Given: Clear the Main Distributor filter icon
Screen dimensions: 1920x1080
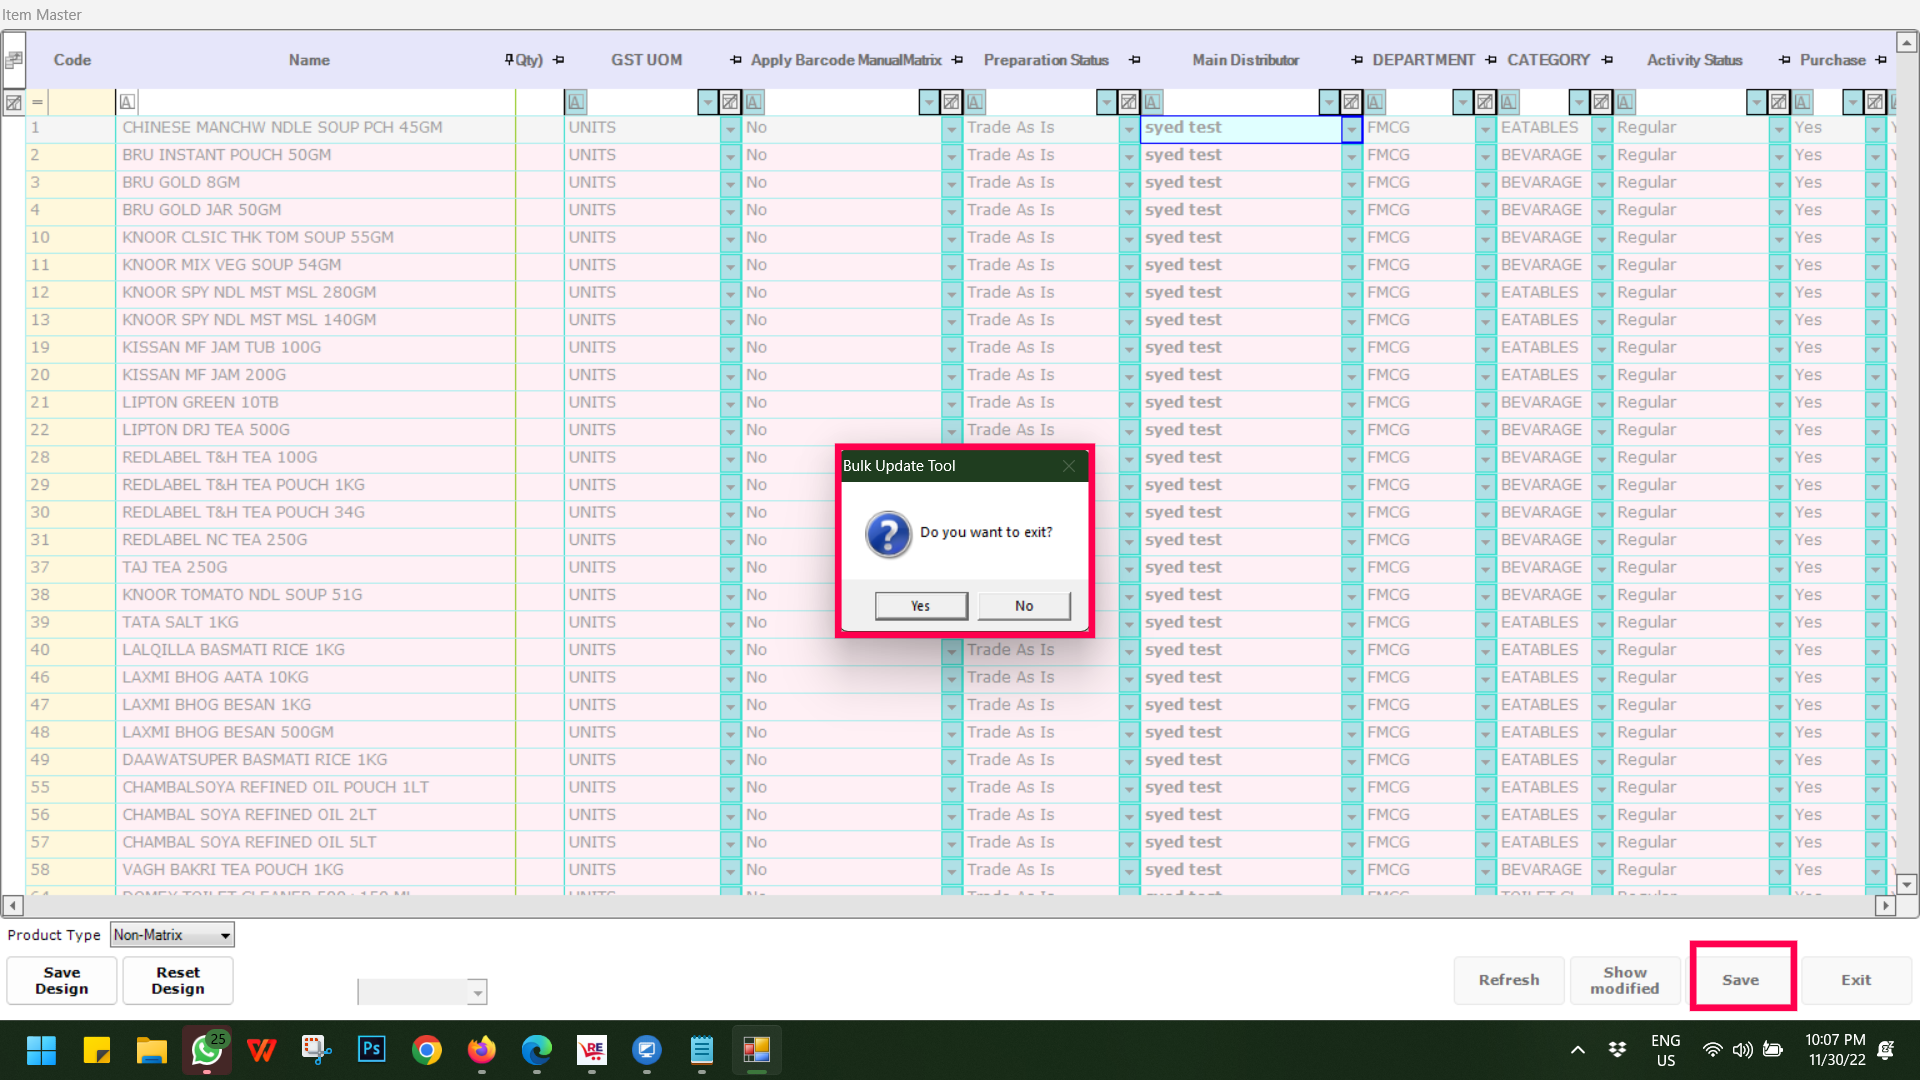Looking at the screenshot, I should coord(1351,102).
